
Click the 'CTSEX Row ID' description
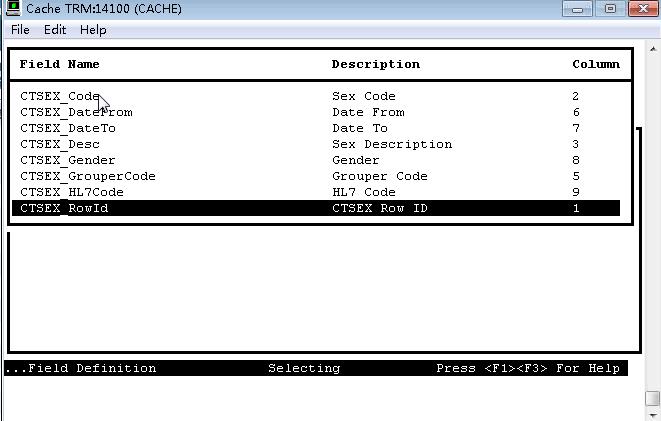point(380,208)
